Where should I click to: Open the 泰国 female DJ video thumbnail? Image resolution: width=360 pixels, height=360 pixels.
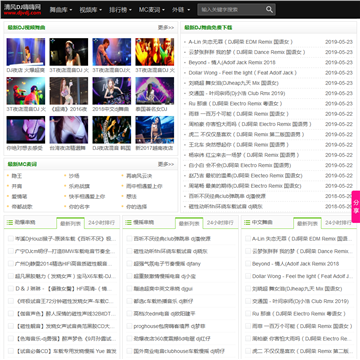tap(155, 91)
